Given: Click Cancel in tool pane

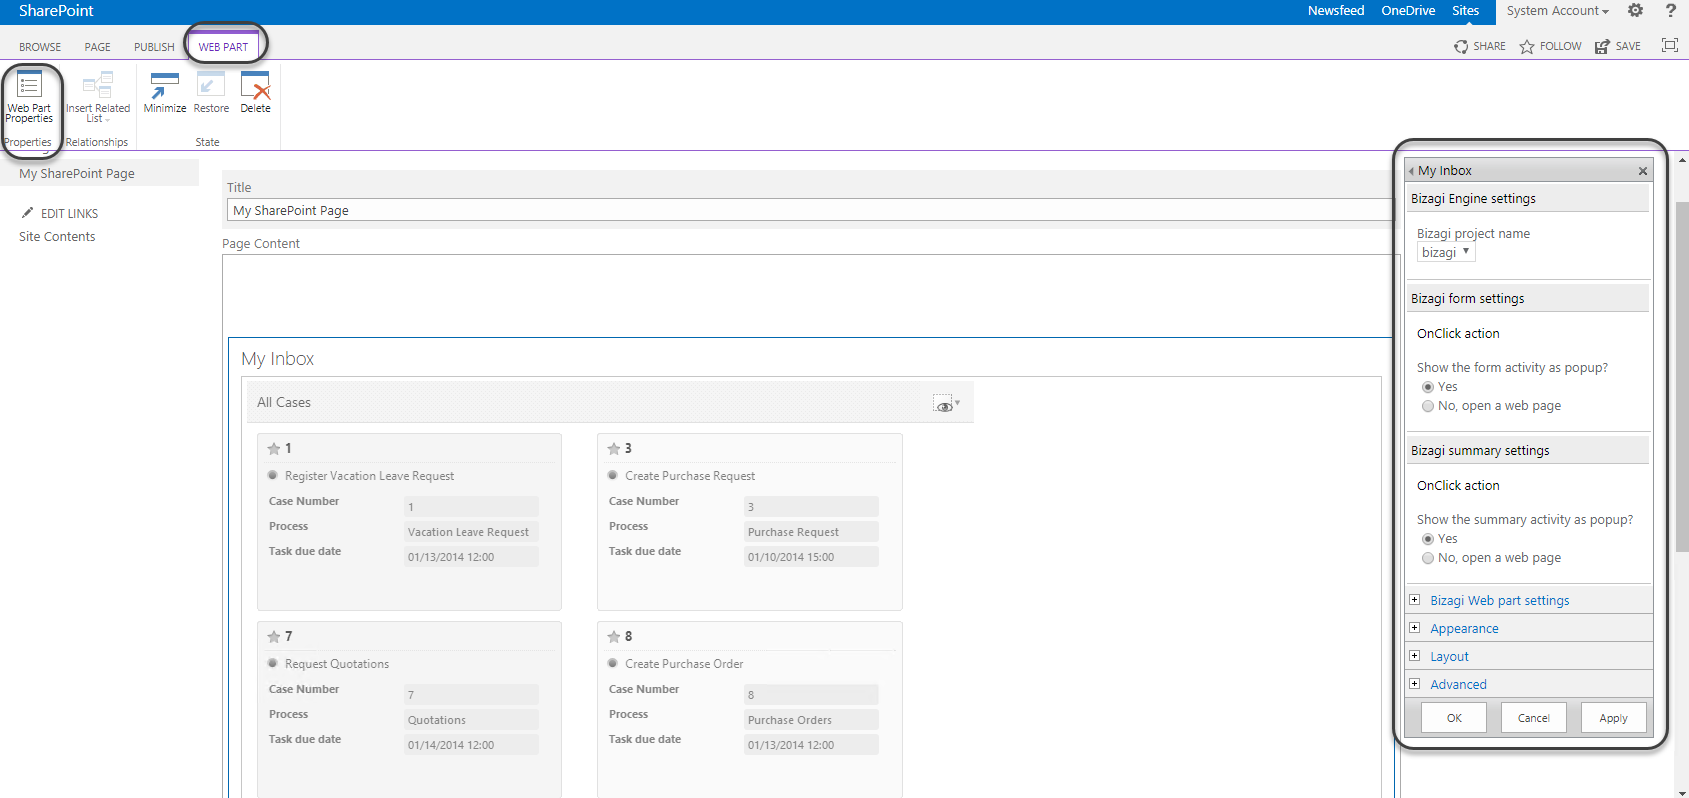Looking at the screenshot, I should [1533, 718].
